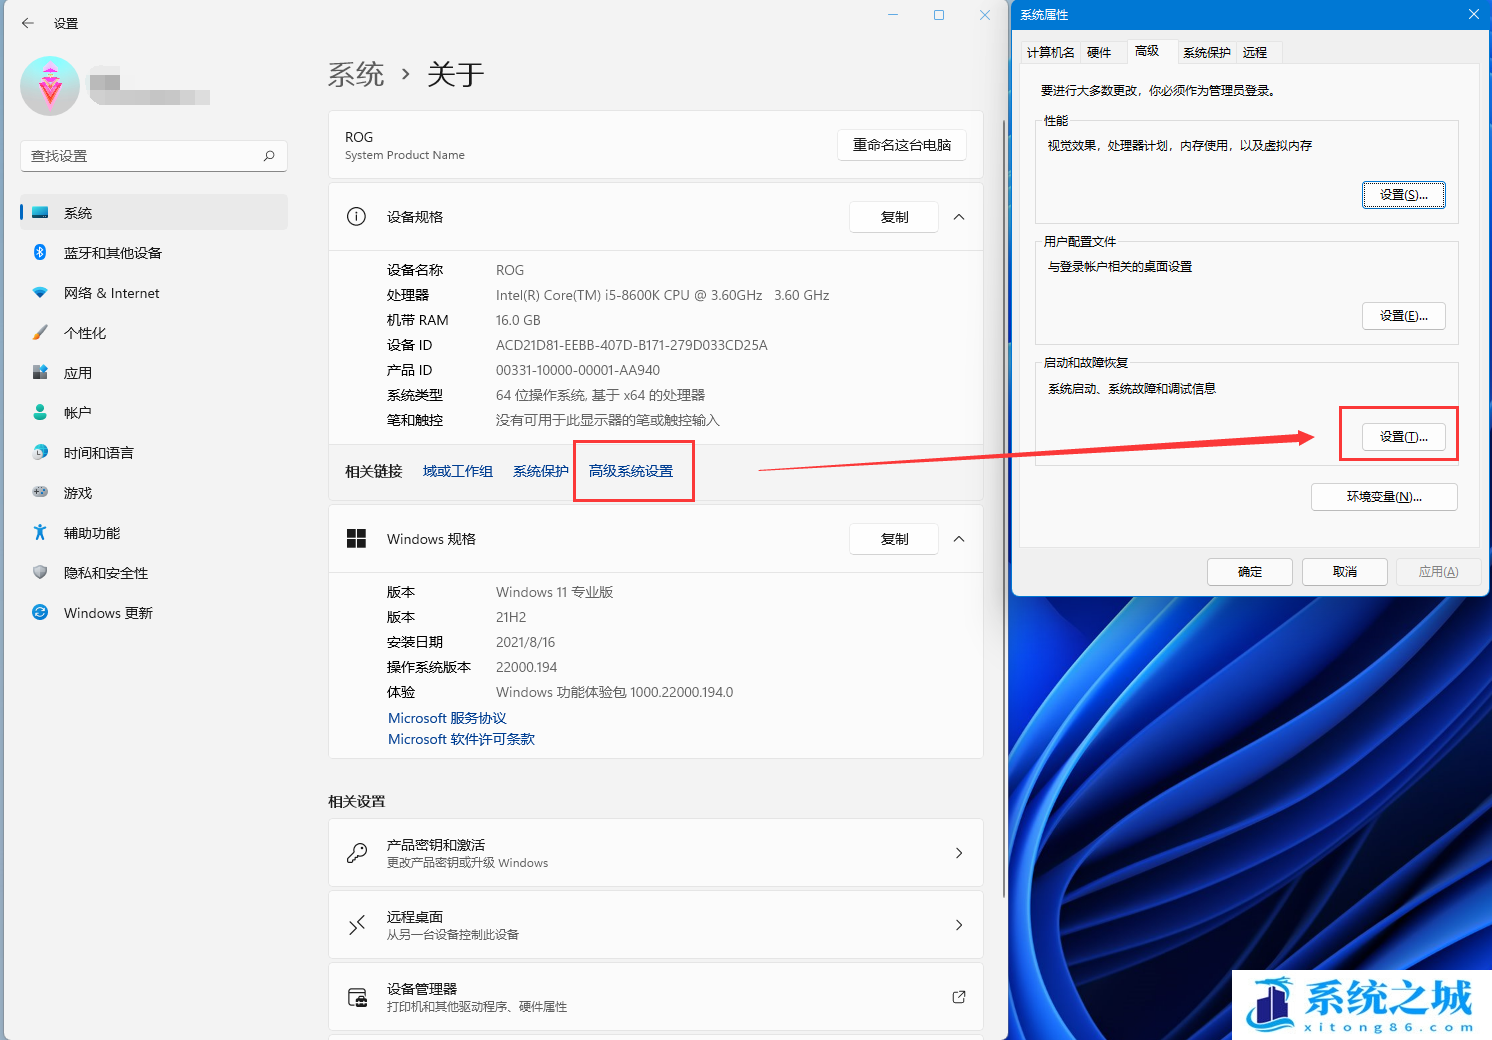Close the 系统属性 dialog
This screenshot has width=1492, height=1040.
point(1473,14)
